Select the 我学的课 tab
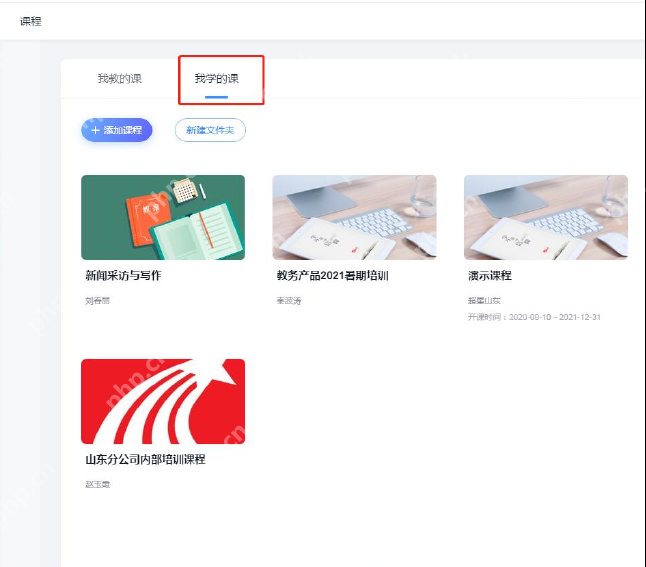Viewport: 646px width, 567px height. (x=217, y=78)
